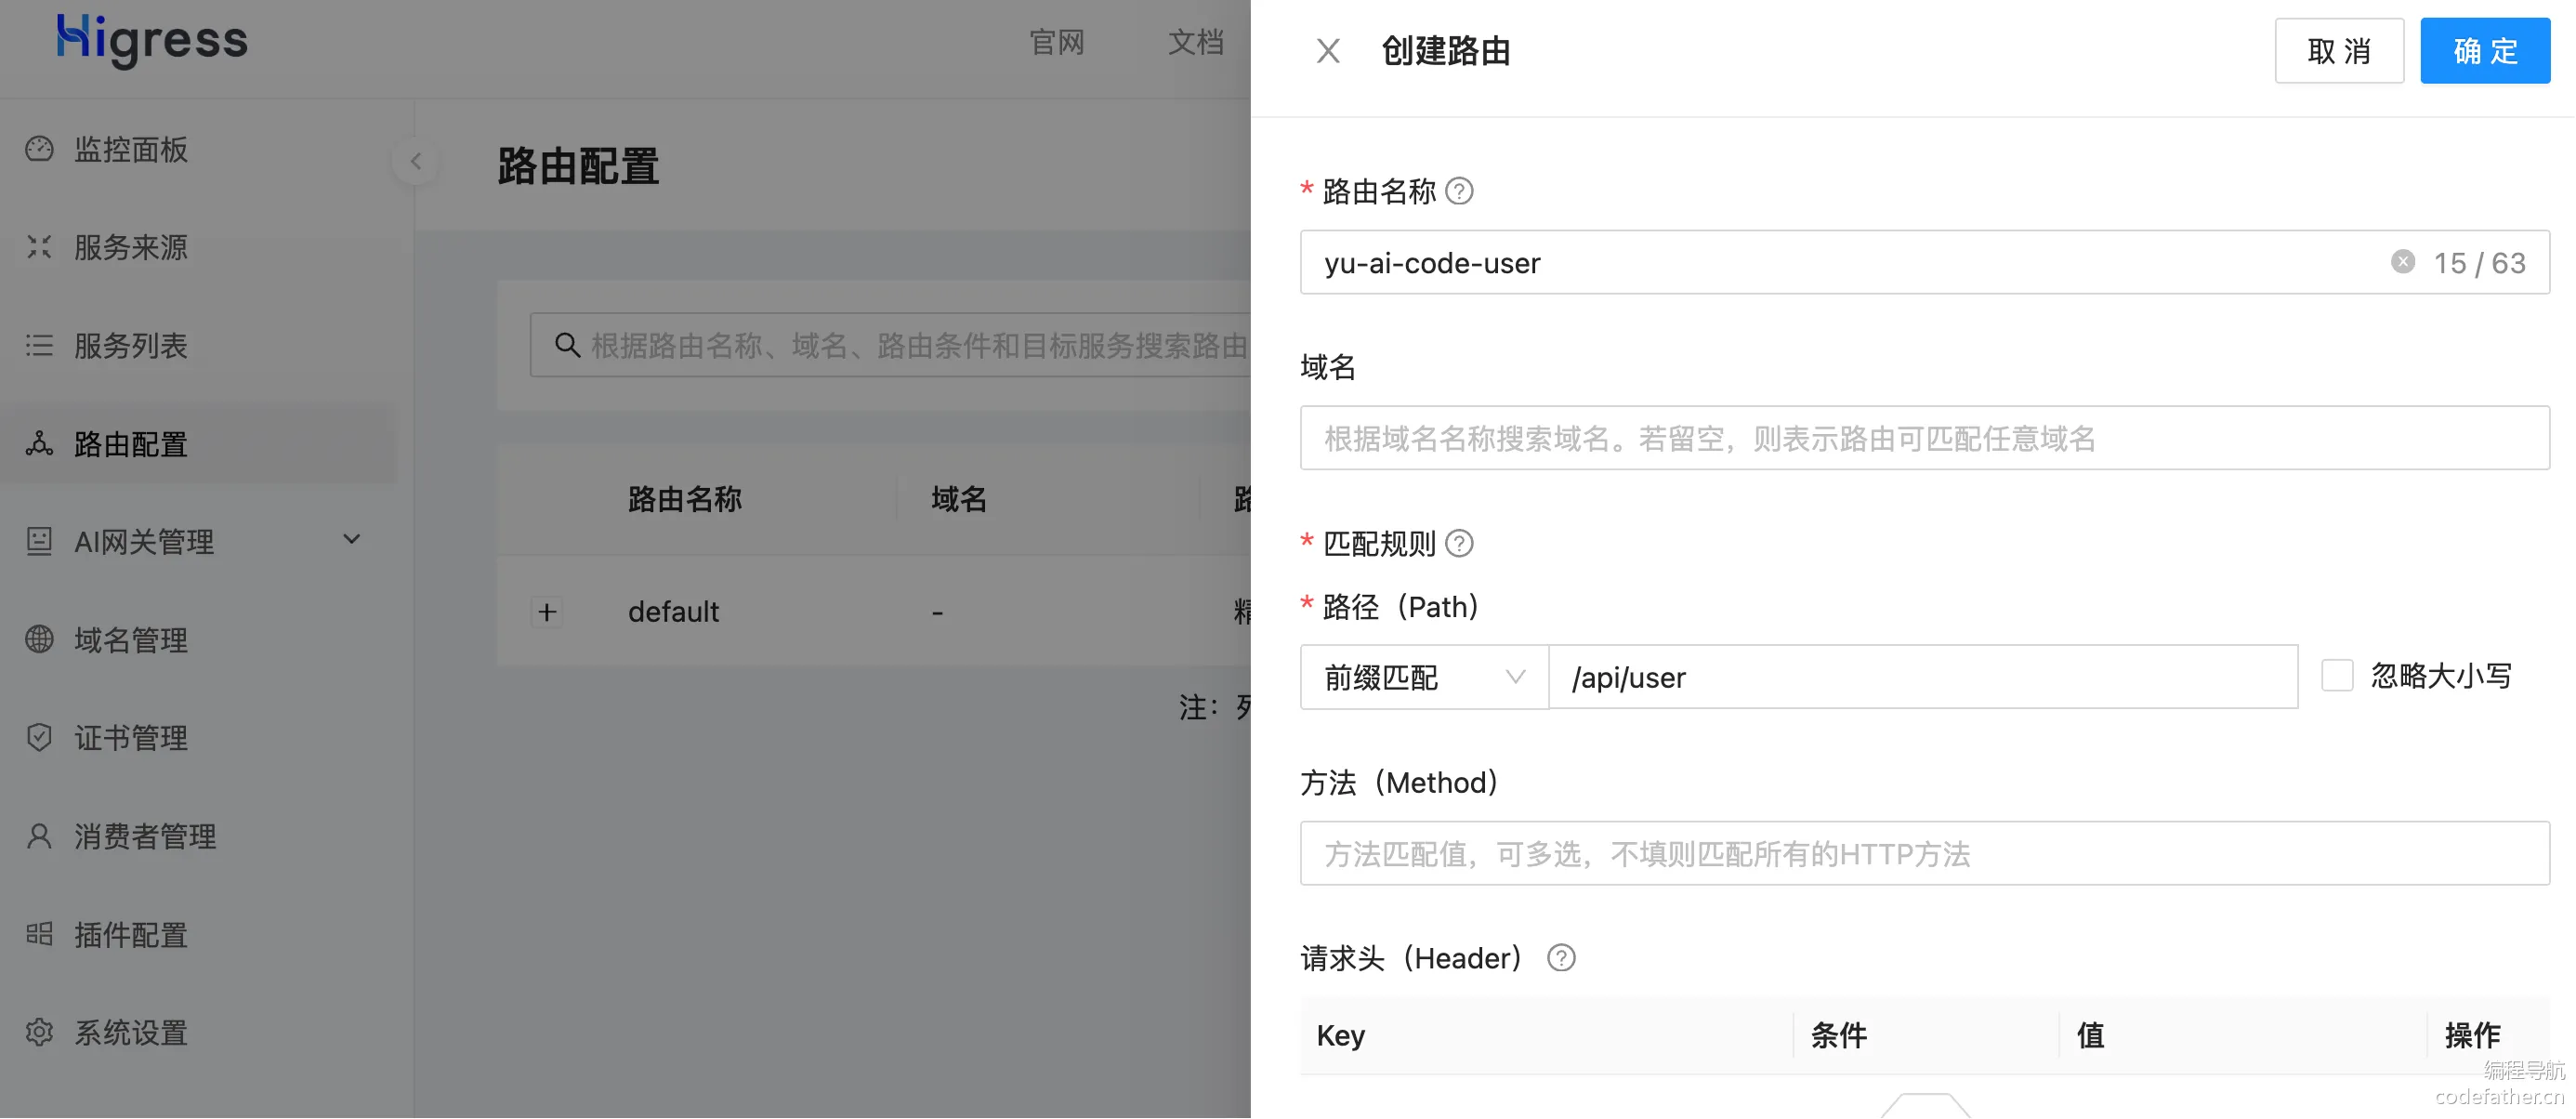The image size is (2576, 1119).
Task: Click the route search box in 路由配置
Action: tap(891, 345)
